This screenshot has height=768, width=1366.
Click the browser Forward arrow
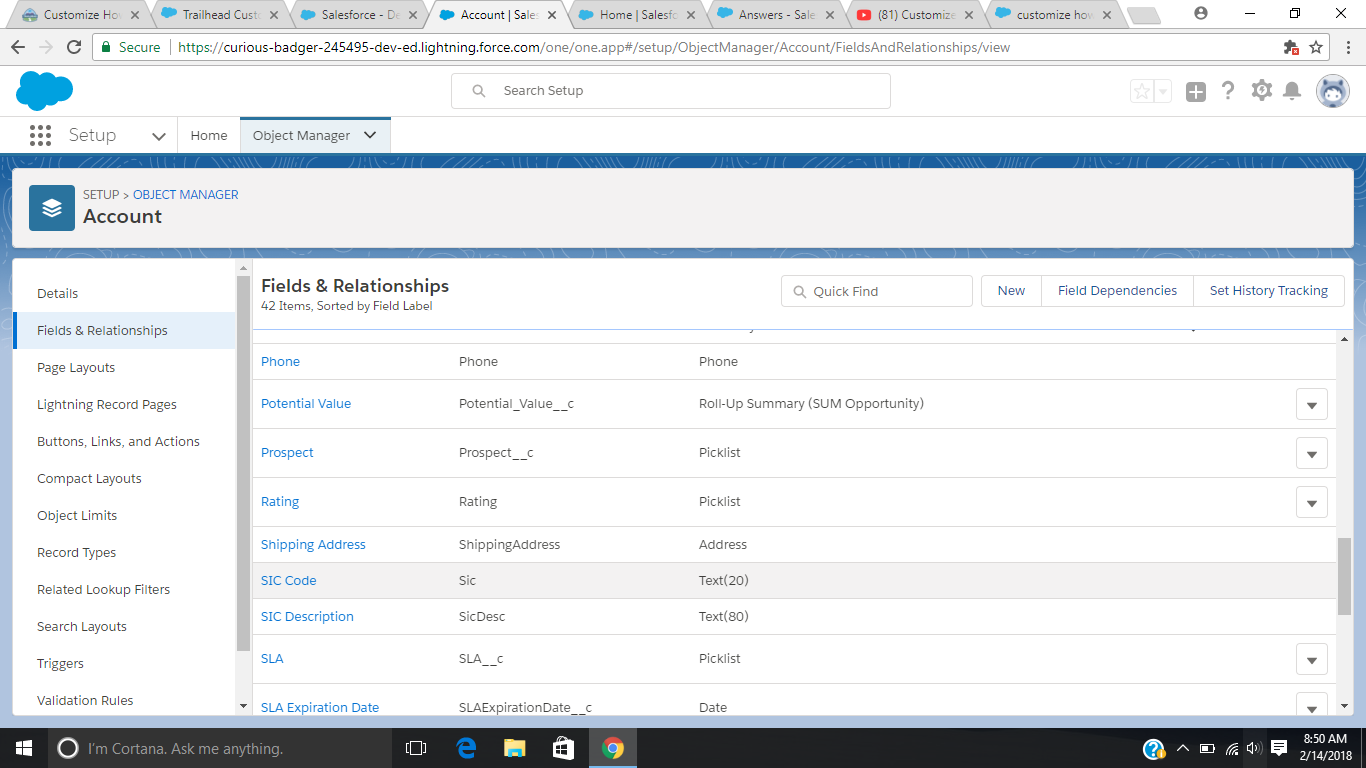(46, 47)
